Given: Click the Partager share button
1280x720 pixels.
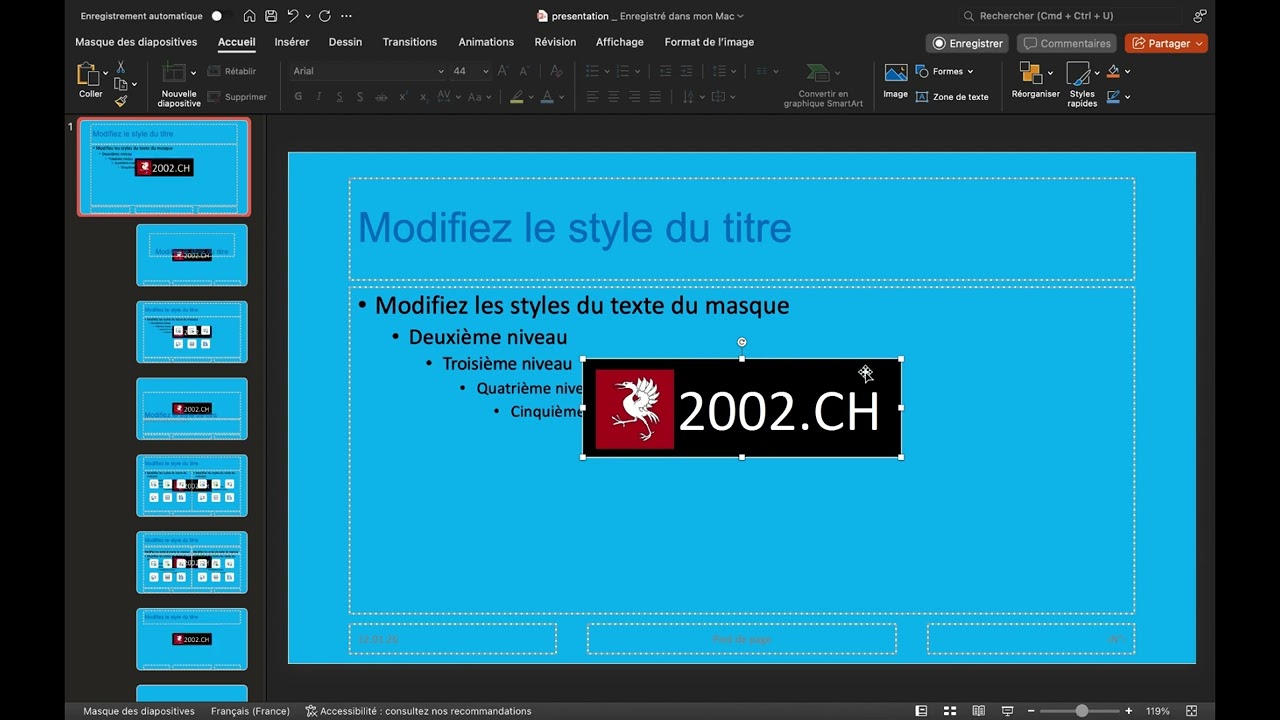Looking at the screenshot, I should tap(1166, 43).
